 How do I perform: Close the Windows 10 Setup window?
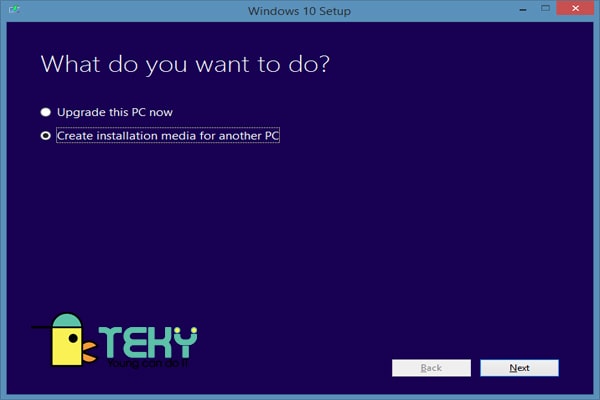(x=575, y=8)
